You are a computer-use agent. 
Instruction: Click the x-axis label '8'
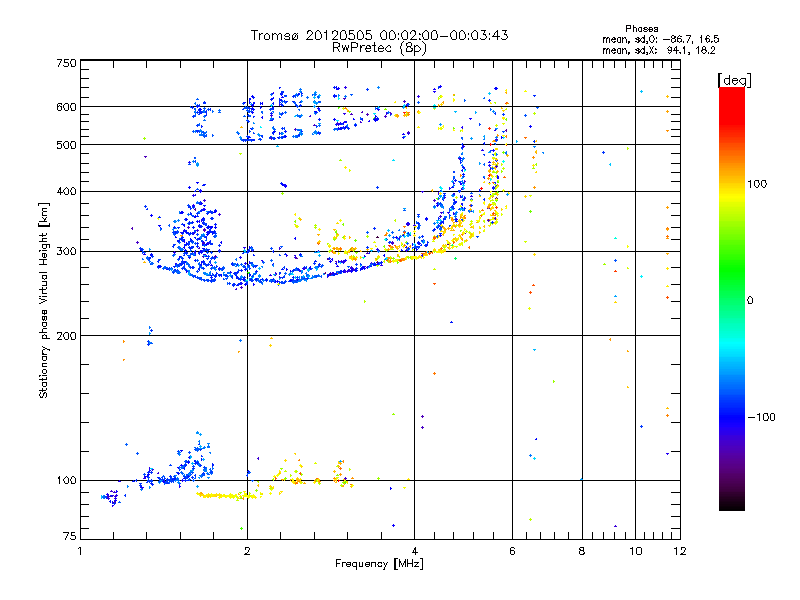[x=582, y=551]
